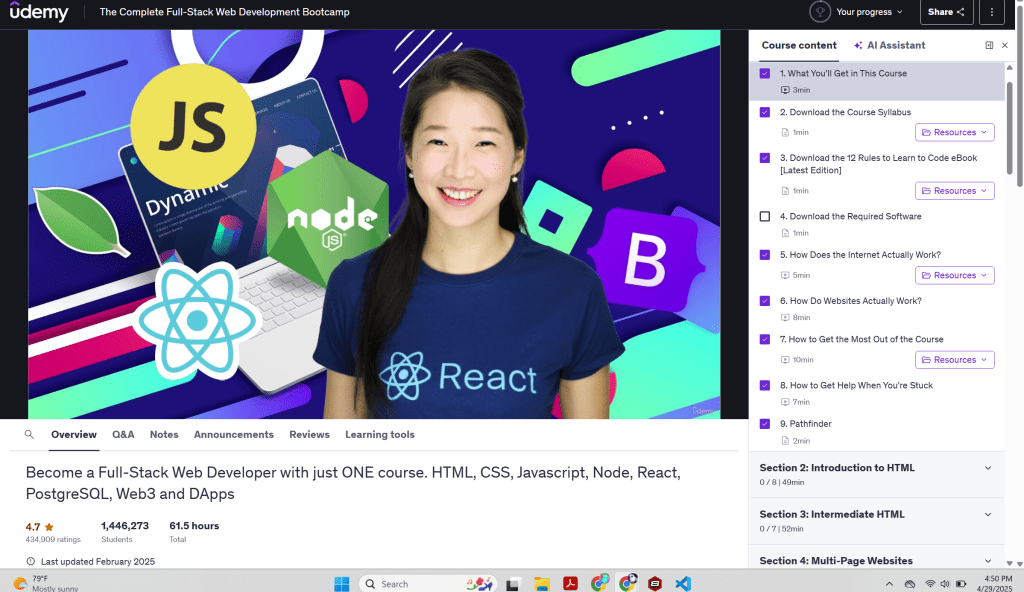The image size is (1024, 592).
Task: Expand the sidebar panel layout icon
Action: tap(988, 45)
